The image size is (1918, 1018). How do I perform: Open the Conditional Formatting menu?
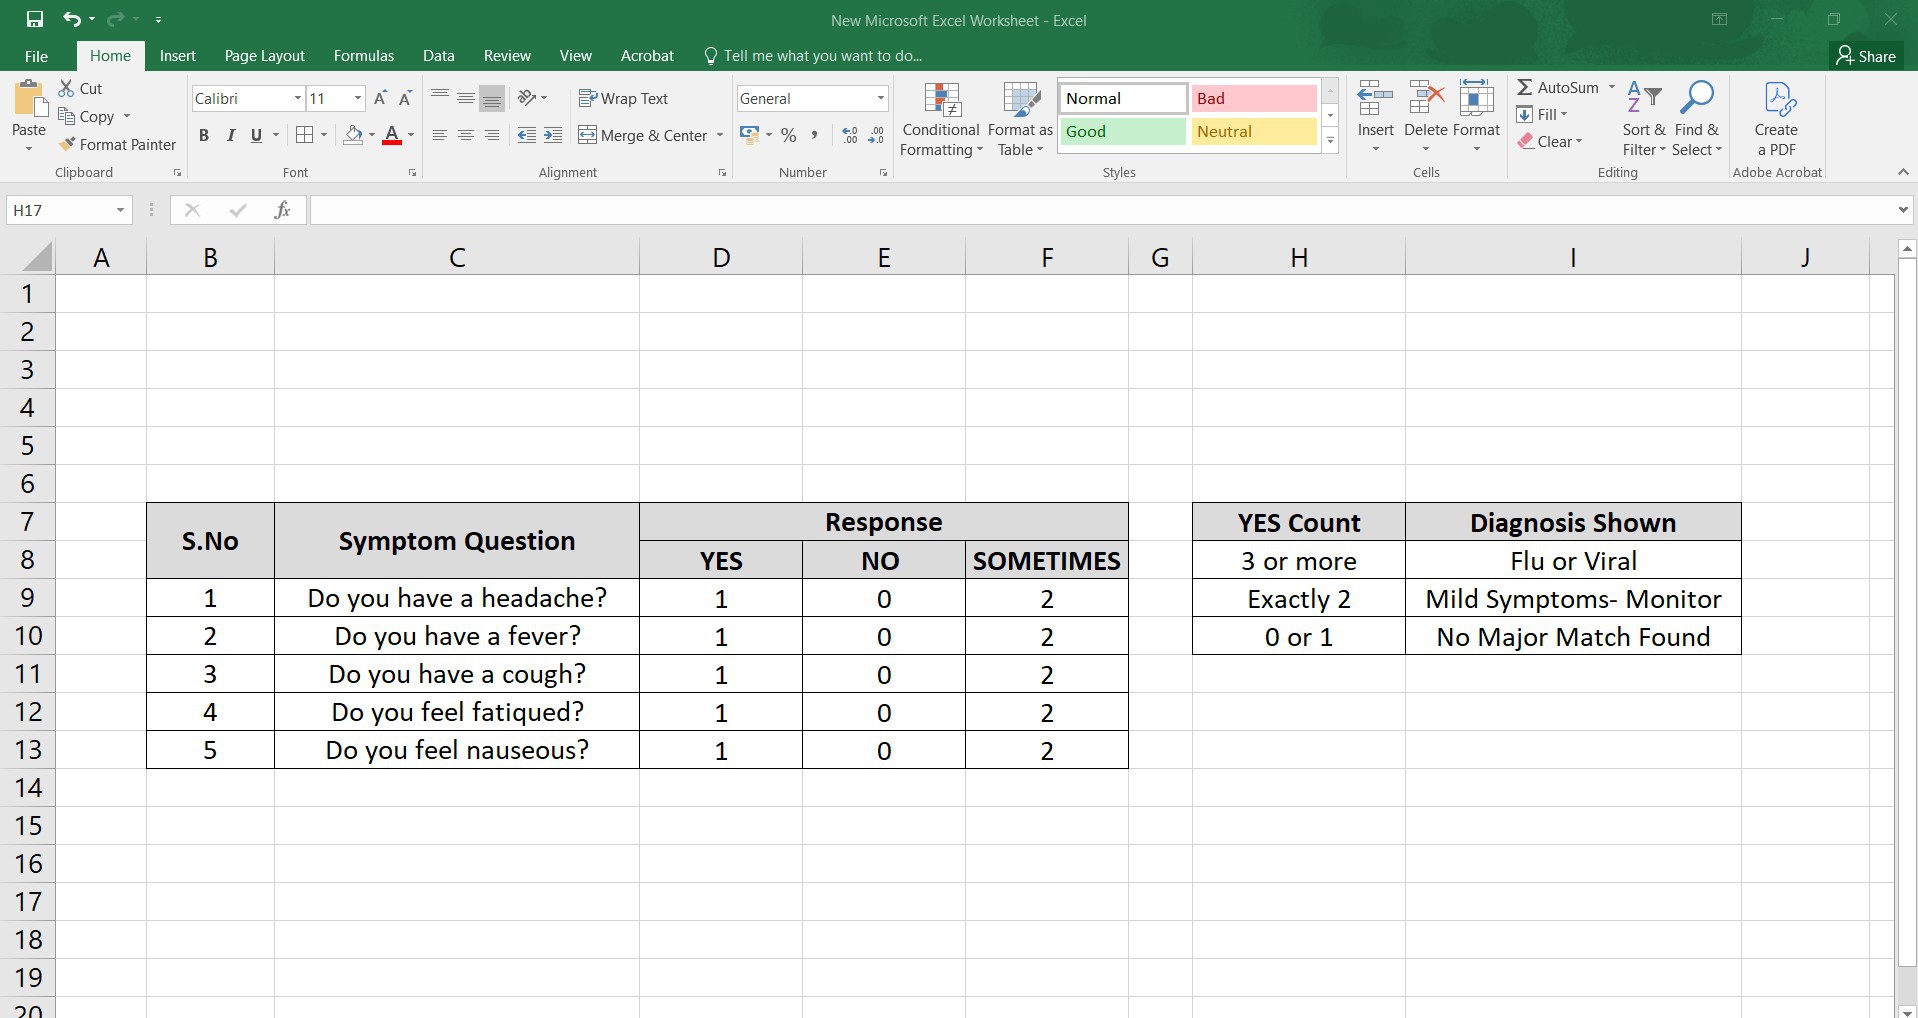pos(940,120)
